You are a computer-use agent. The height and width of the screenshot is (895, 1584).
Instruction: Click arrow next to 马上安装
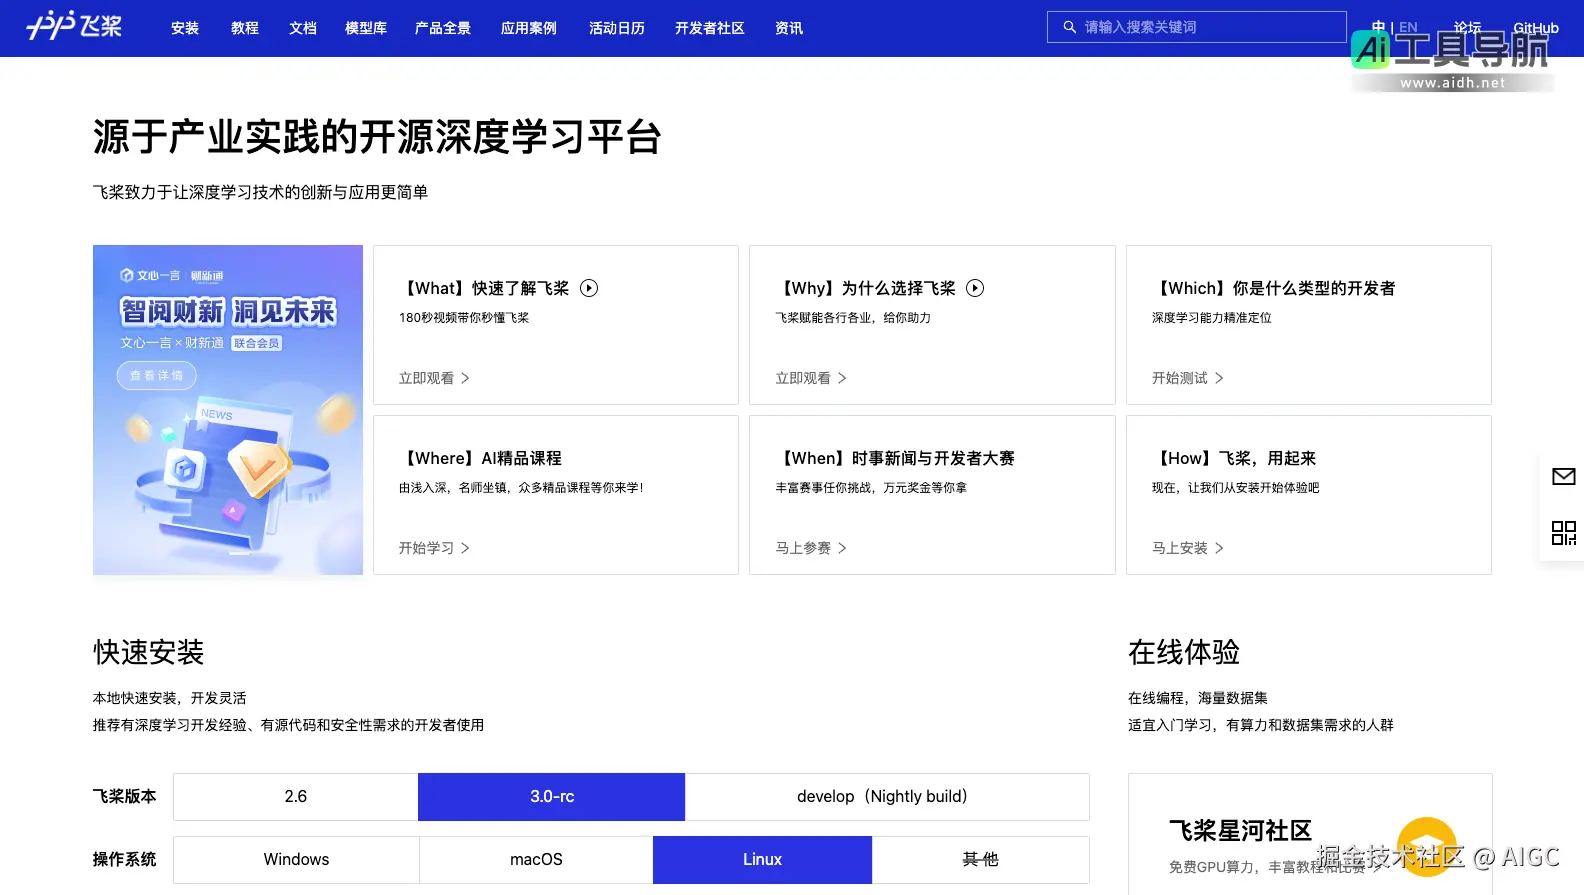point(1219,548)
